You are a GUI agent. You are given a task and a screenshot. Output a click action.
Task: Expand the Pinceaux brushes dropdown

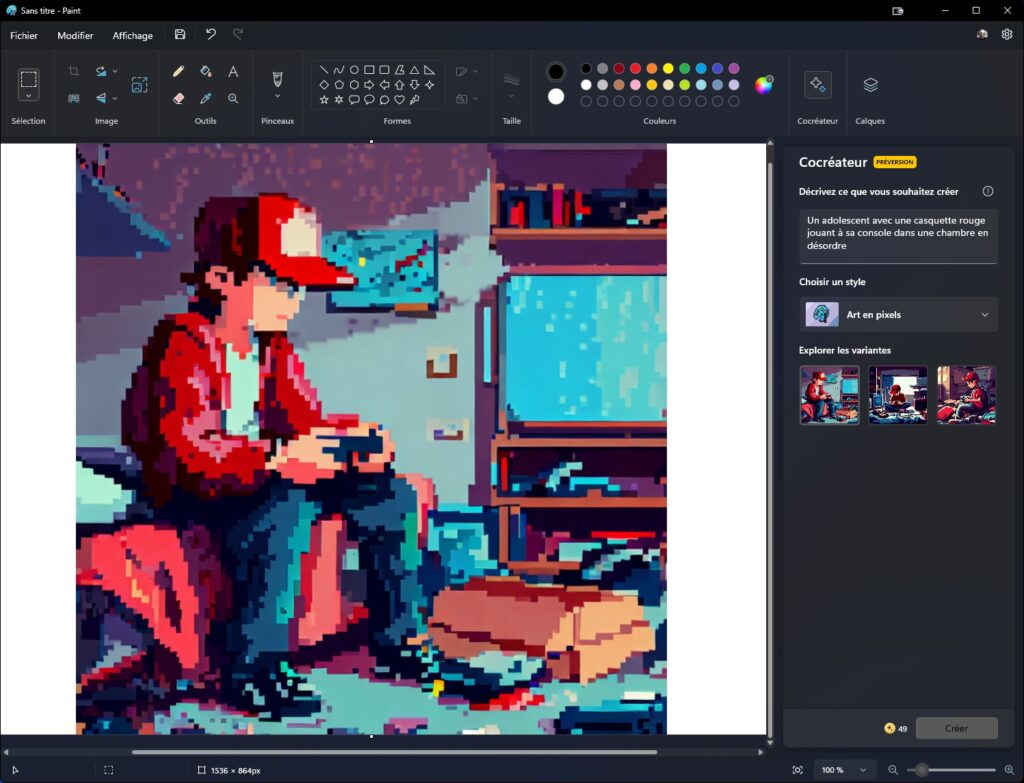click(278, 97)
